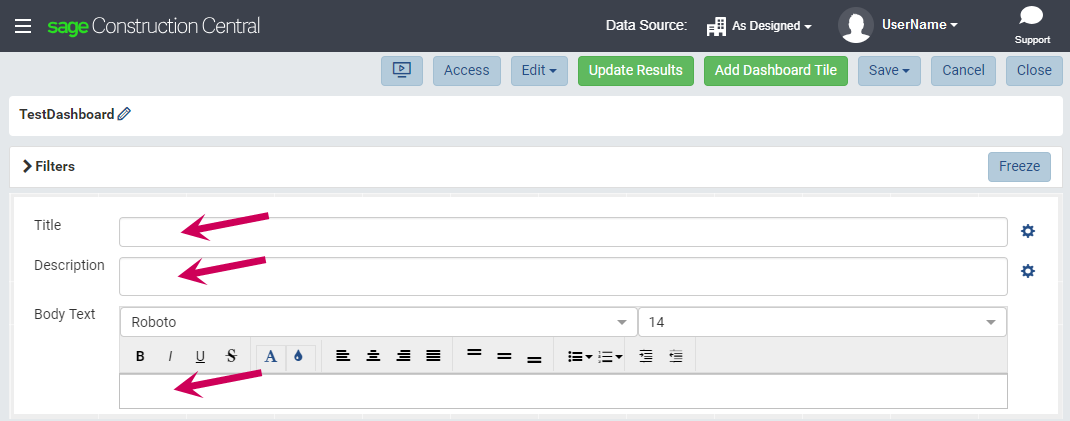This screenshot has width=1070, height=421.
Task: Justify the body text alignment
Action: point(433,356)
